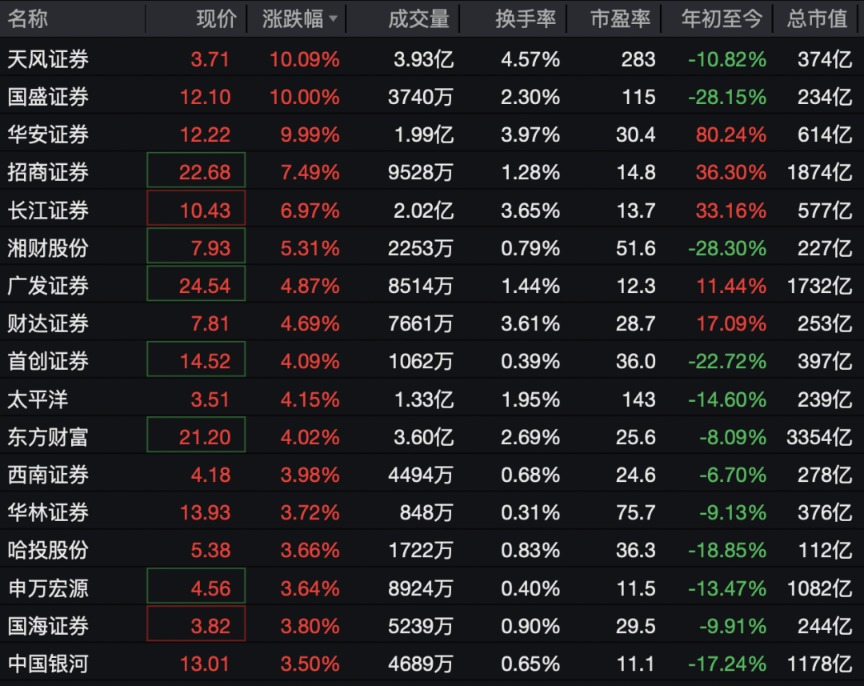Click P/E value 283
Screen dimensions: 864x686
tap(638, 60)
